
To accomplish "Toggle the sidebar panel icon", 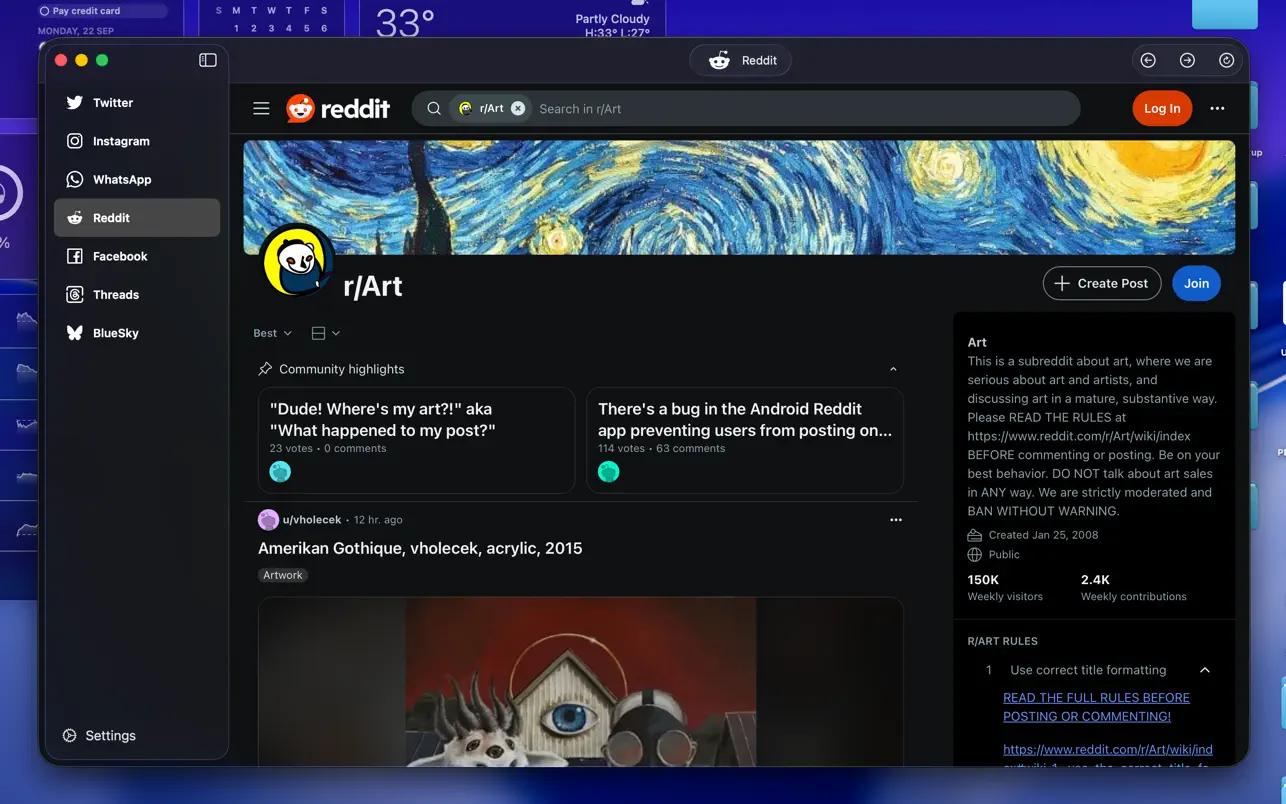I will (208, 60).
